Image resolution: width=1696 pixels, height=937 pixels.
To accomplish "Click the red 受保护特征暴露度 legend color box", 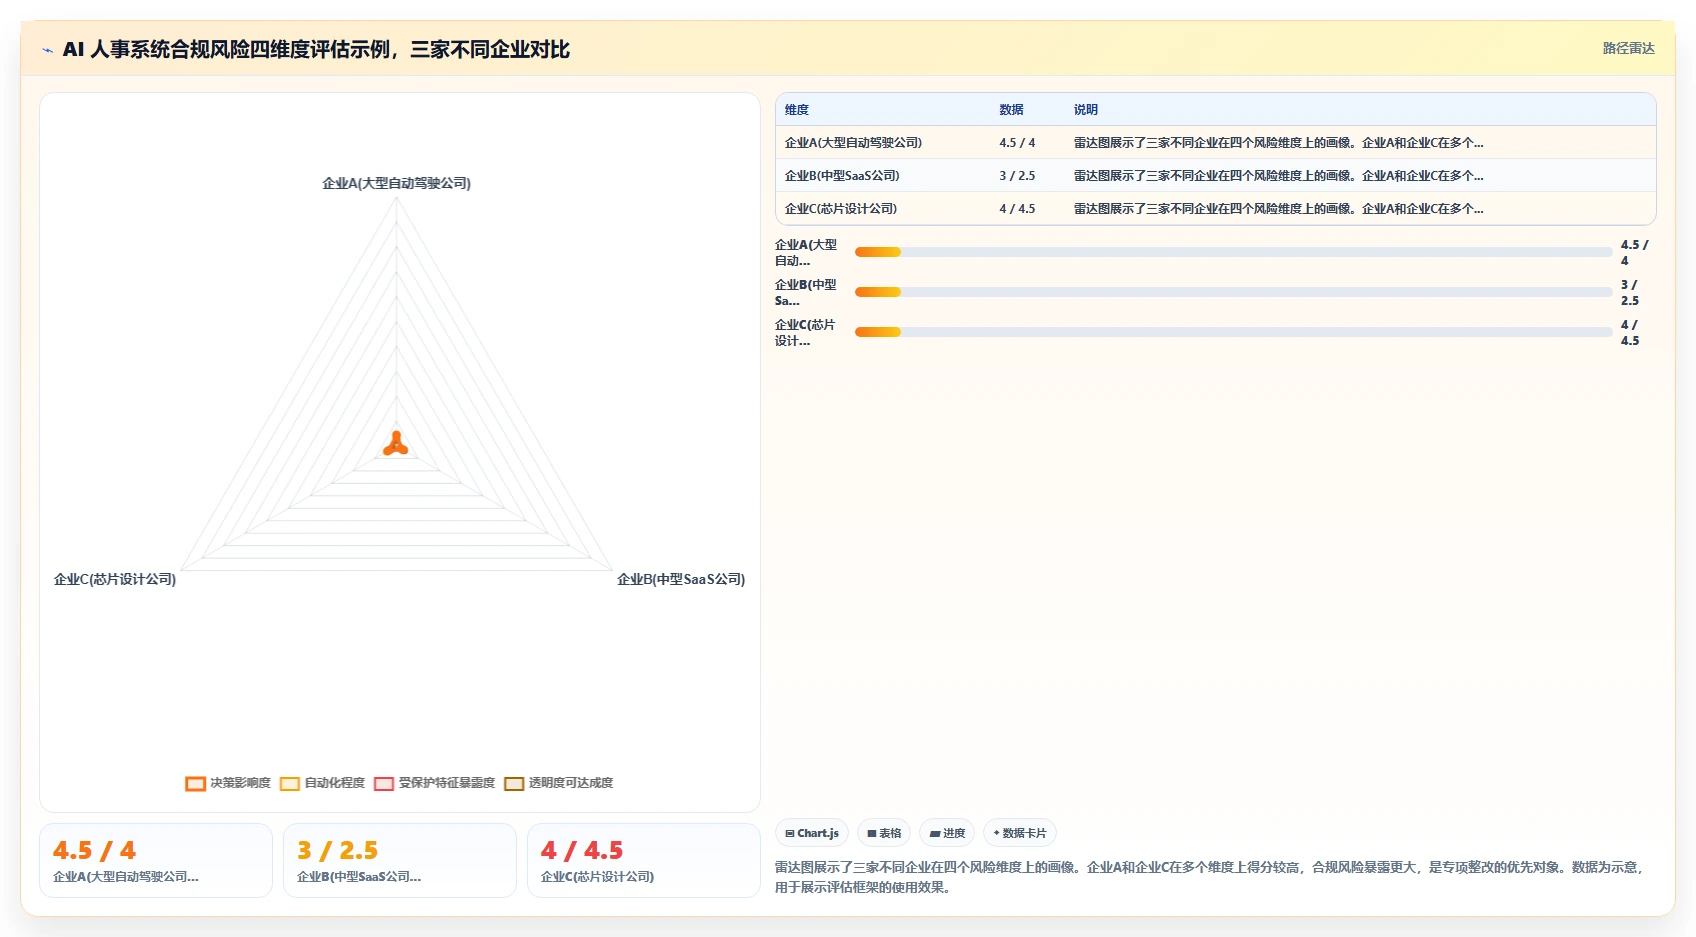I will tap(384, 783).
